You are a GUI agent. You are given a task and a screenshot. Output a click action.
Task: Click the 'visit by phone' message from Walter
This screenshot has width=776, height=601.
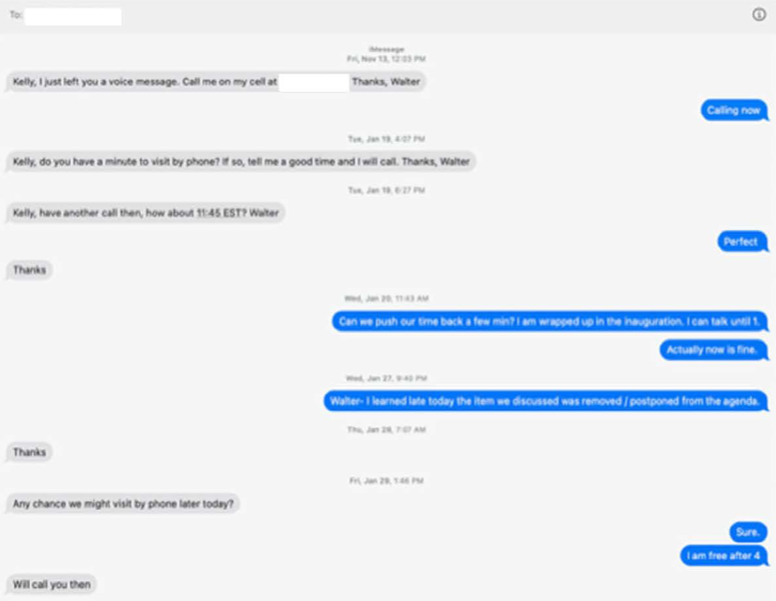241,162
